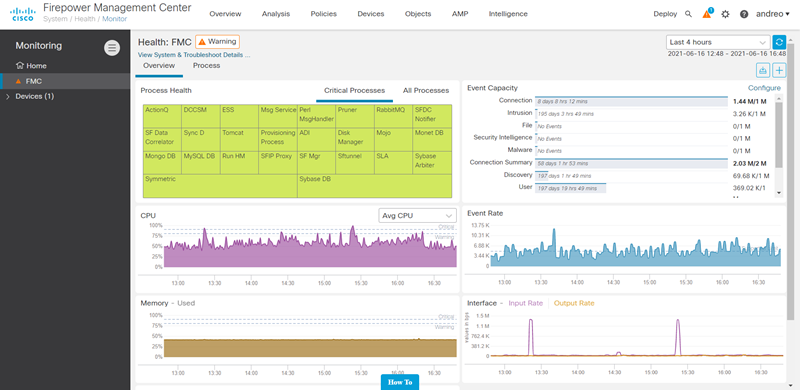
Task: Open the system settings gear
Action: [725, 14]
